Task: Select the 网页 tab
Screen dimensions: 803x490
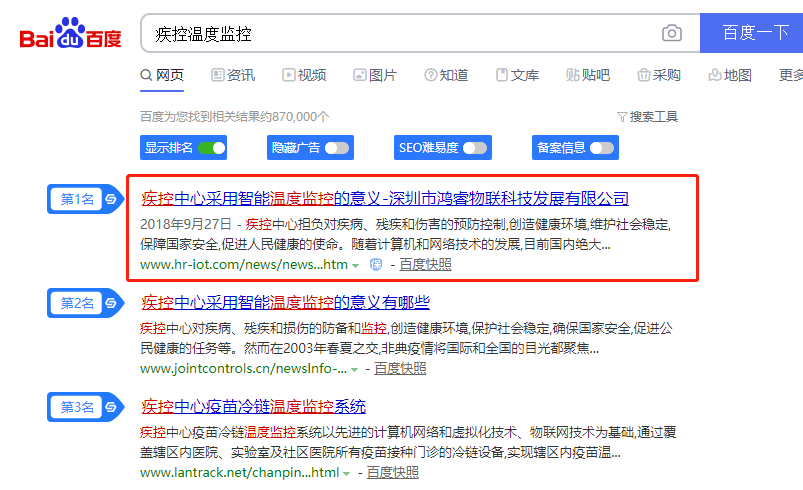Action: pyautogui.click(x=162, y=75)
